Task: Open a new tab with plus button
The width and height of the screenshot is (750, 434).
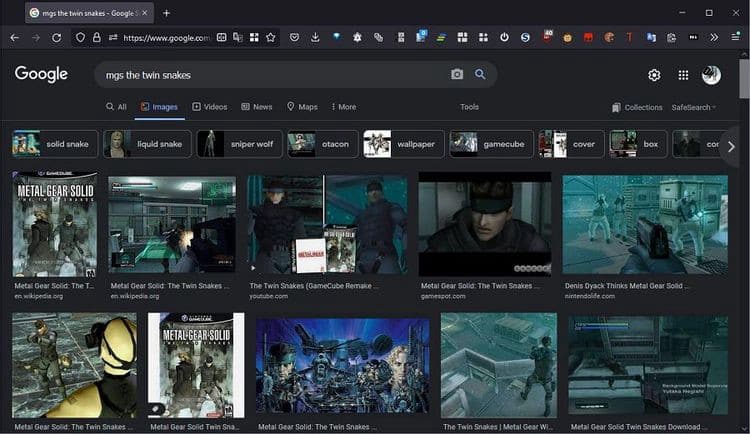Action: pyautogui.click(x=166, y=13)
